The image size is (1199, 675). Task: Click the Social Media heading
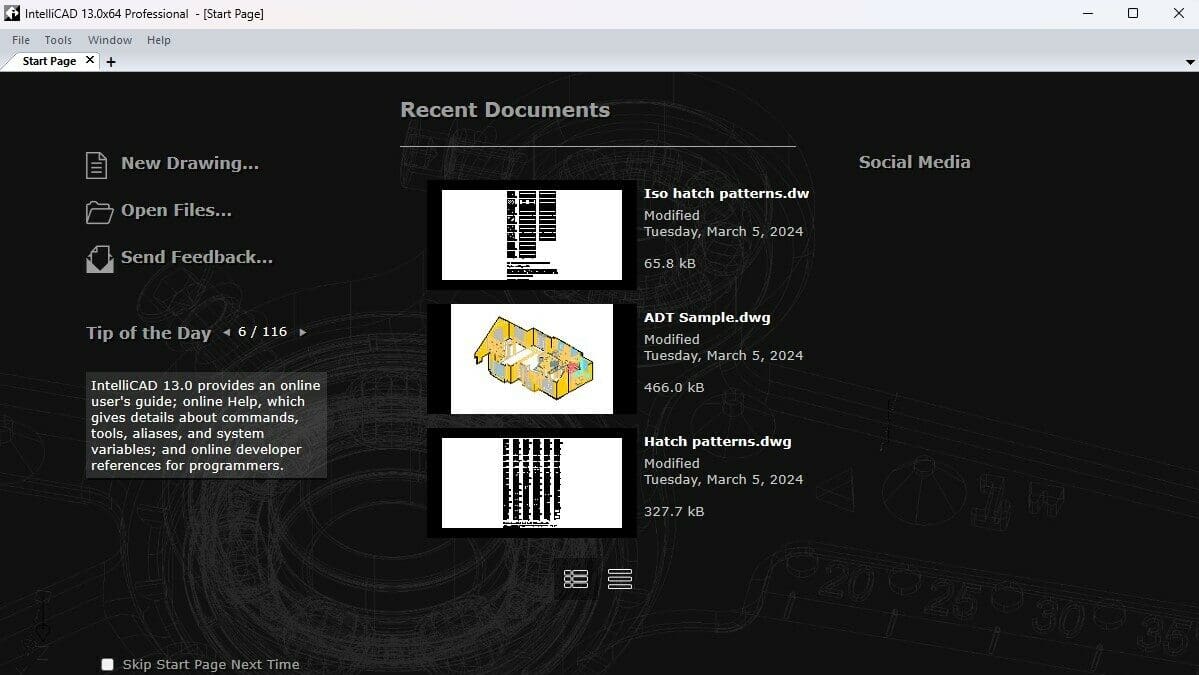[915, 162]
